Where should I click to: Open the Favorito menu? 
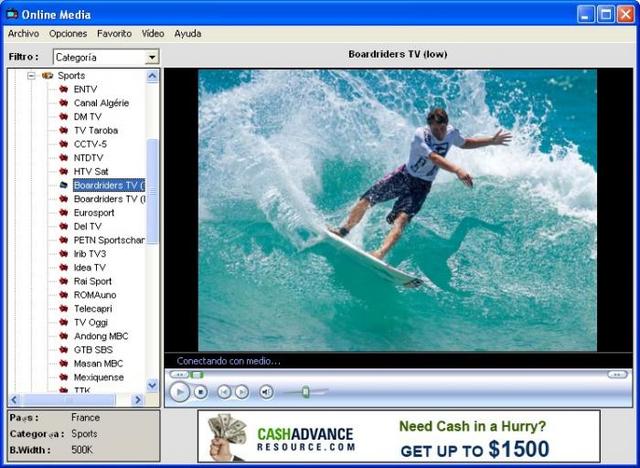(x=114, y=33)
